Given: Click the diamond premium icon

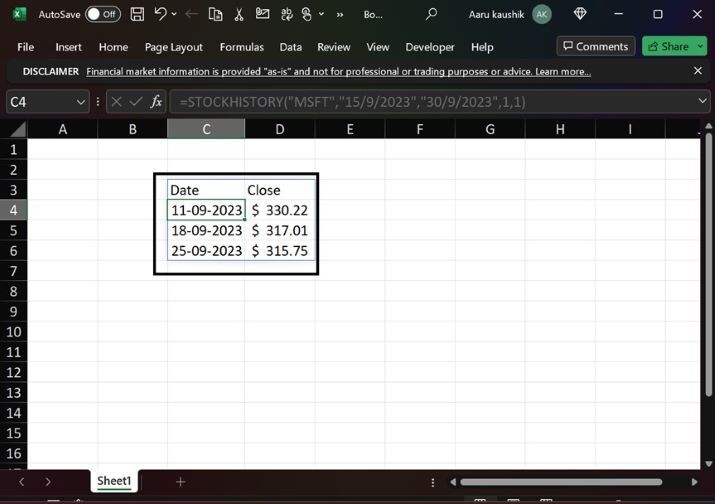Looking at the screenshot, I should coord(580,14).
